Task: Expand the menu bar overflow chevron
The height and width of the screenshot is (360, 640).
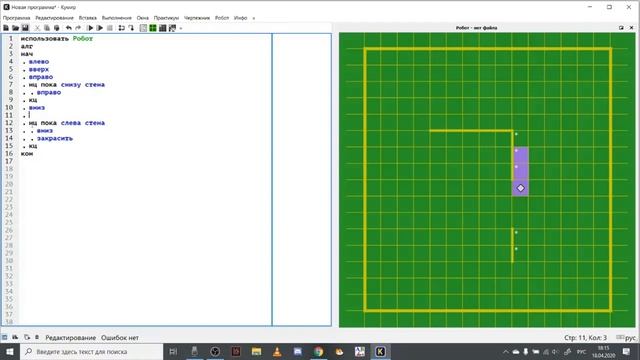Action: pos(253,18)
